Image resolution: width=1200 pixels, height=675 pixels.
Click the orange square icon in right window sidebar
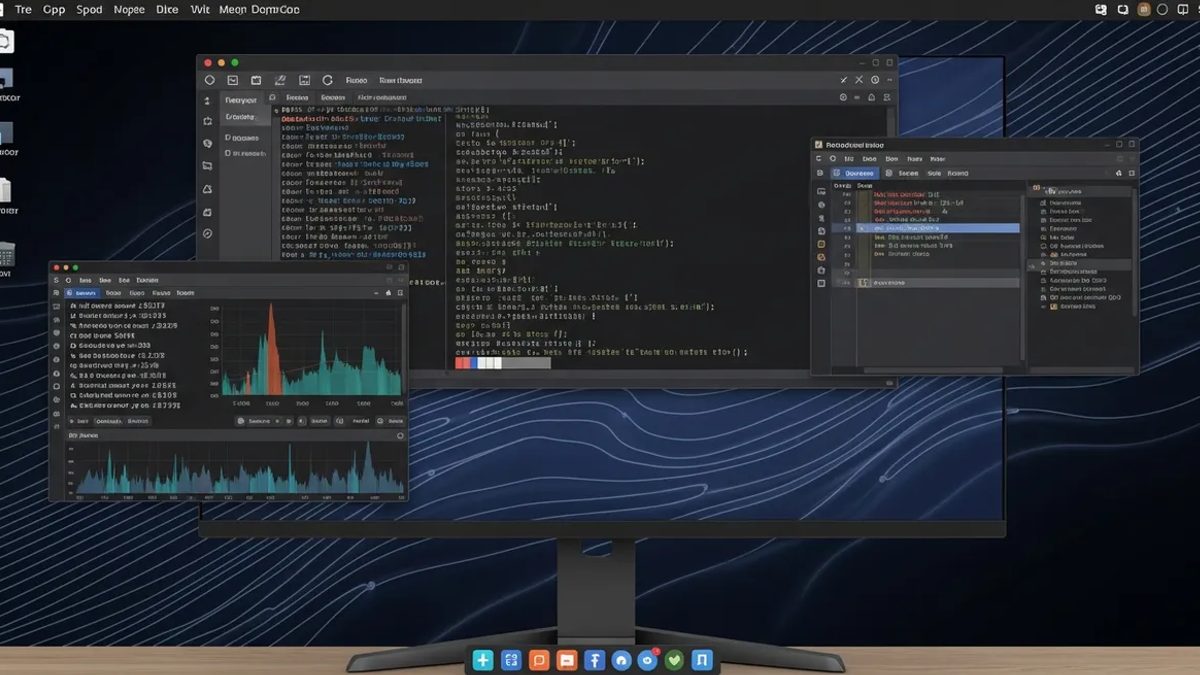[821, 244]
